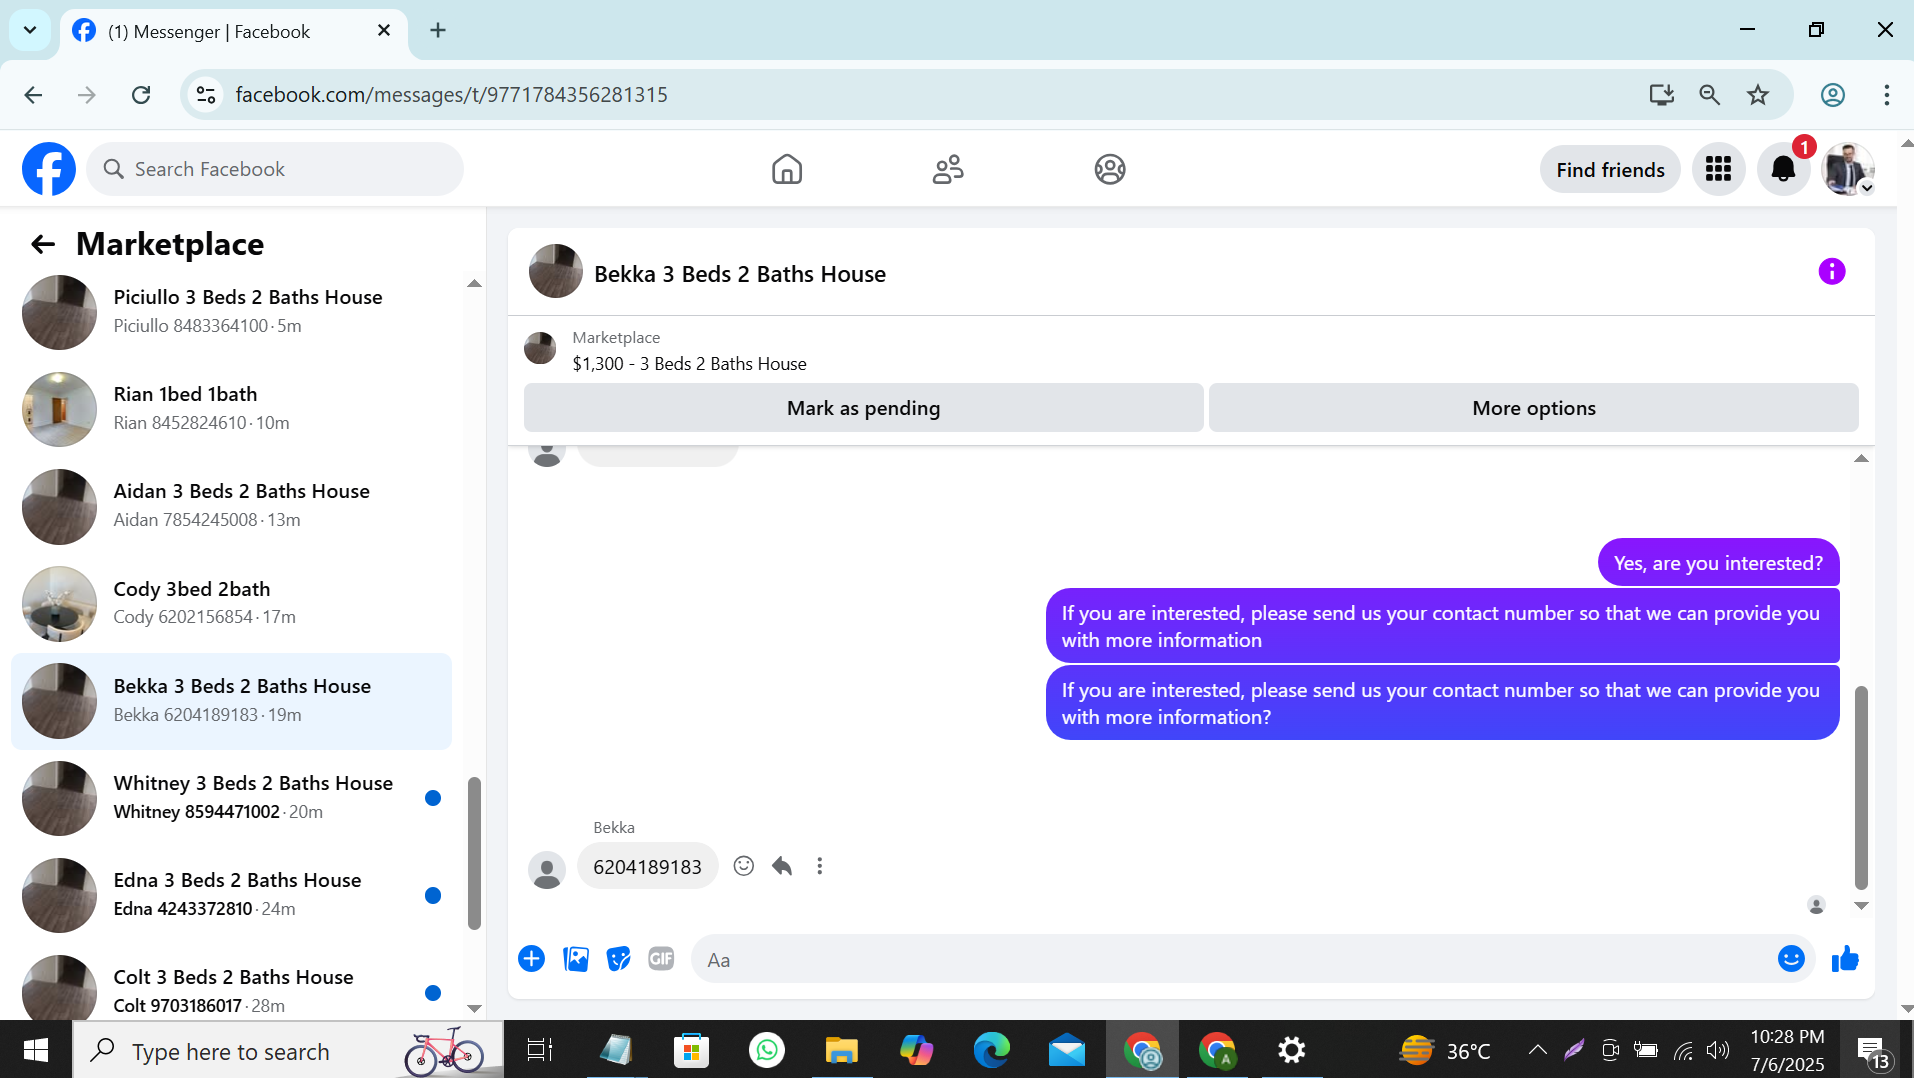Open Task View on the taskbar
This screenshot has height=1078, width=1914.
pyautogui.click(x=540, y=1050)
